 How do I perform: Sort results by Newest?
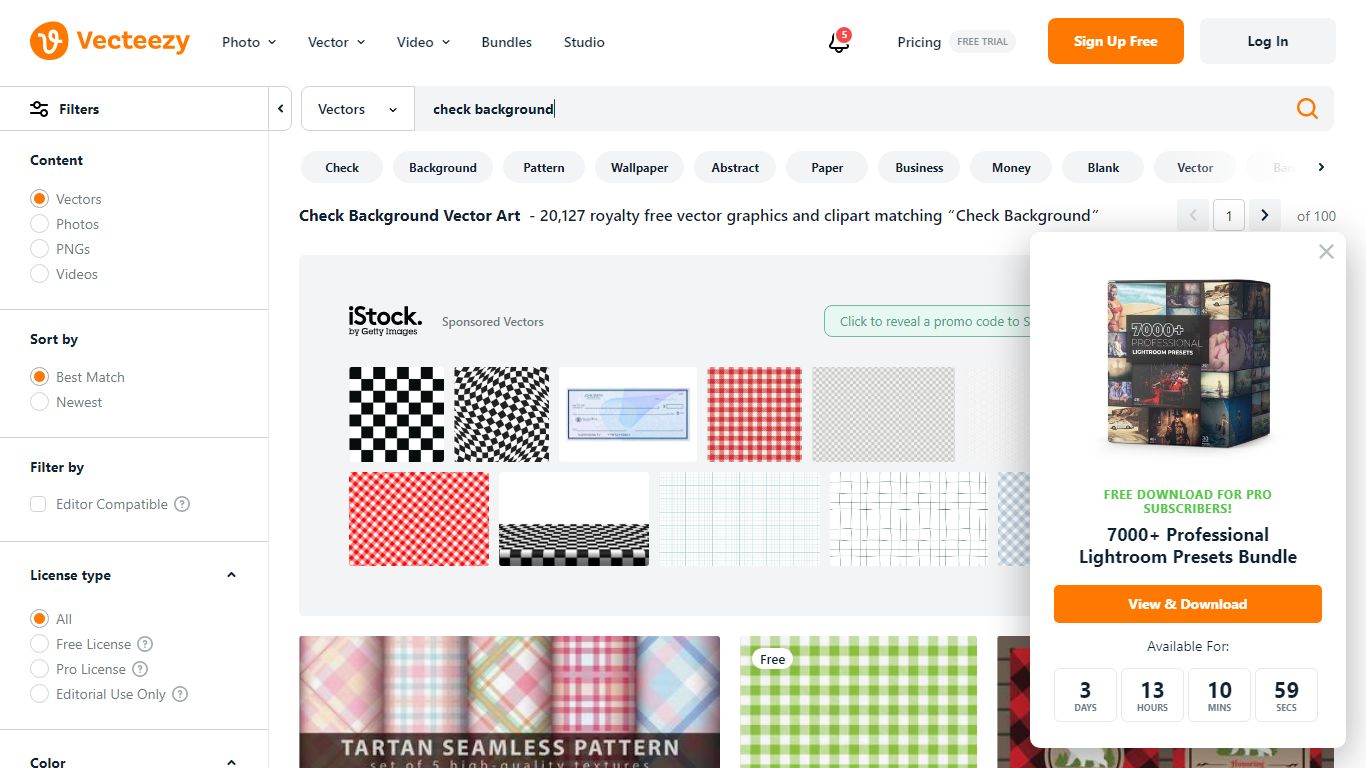(x=39, y=402)
